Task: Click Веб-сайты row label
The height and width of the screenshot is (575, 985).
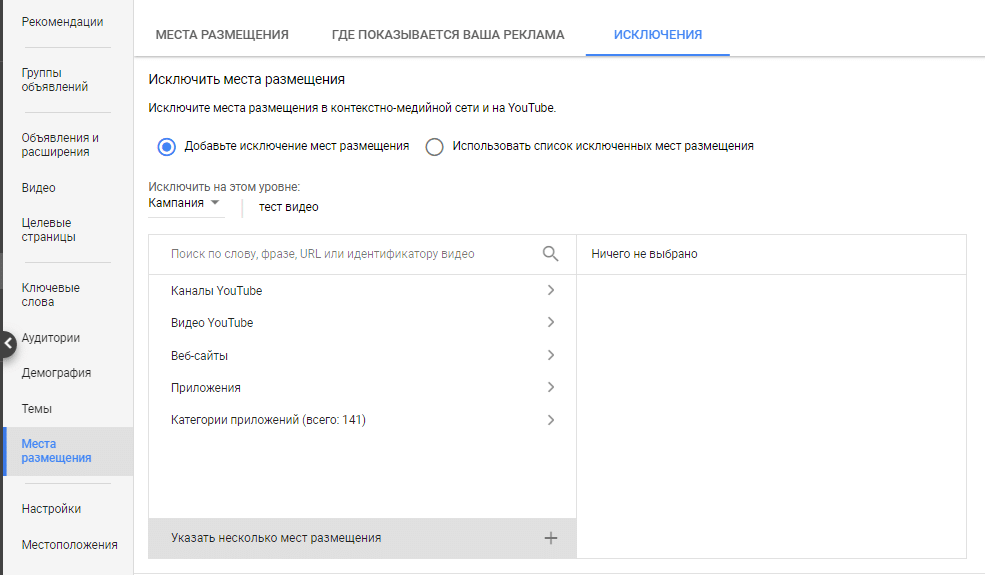Action: 199,356
